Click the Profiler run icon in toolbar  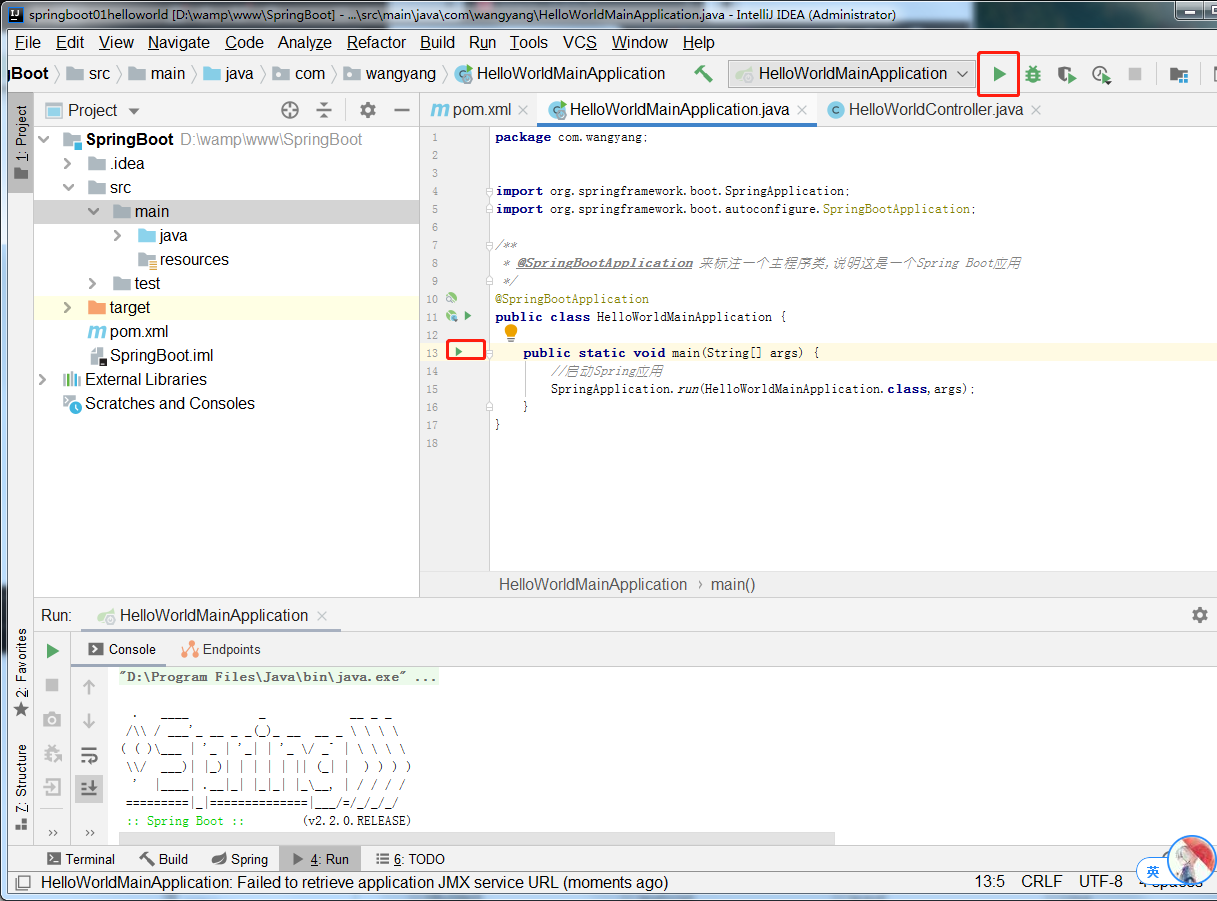(1101, 74)
